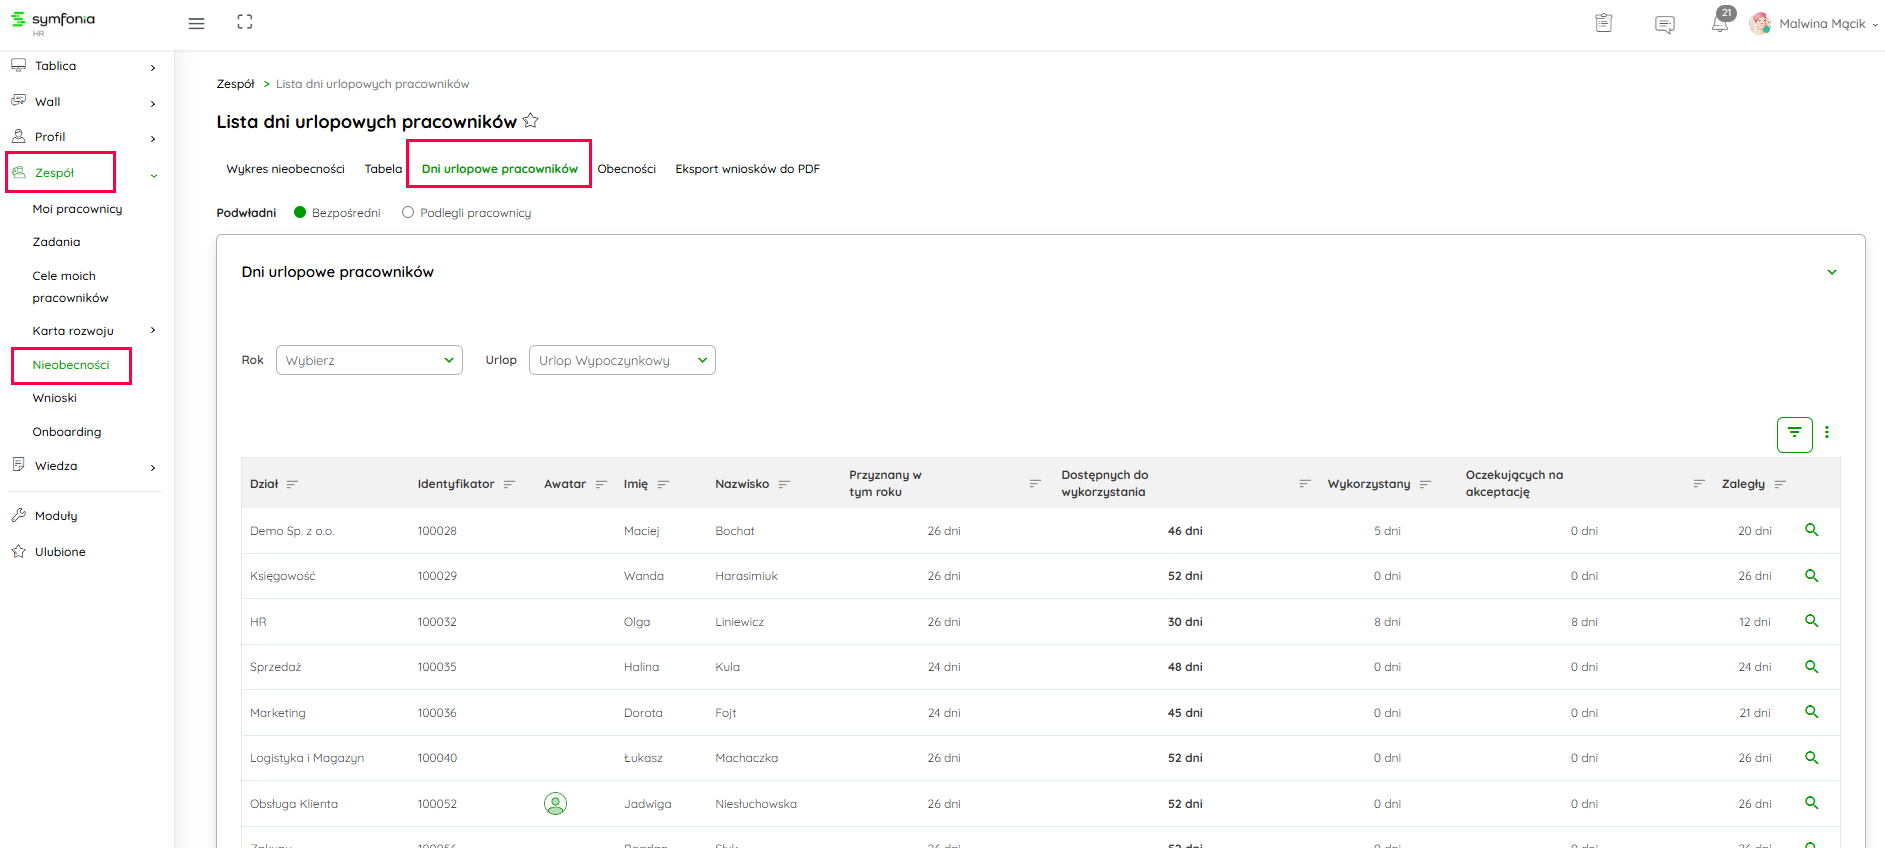This screenshot has height=848, width=1885.
Task: Open Wnioski in the sidebar
Action: coord(55,398)
